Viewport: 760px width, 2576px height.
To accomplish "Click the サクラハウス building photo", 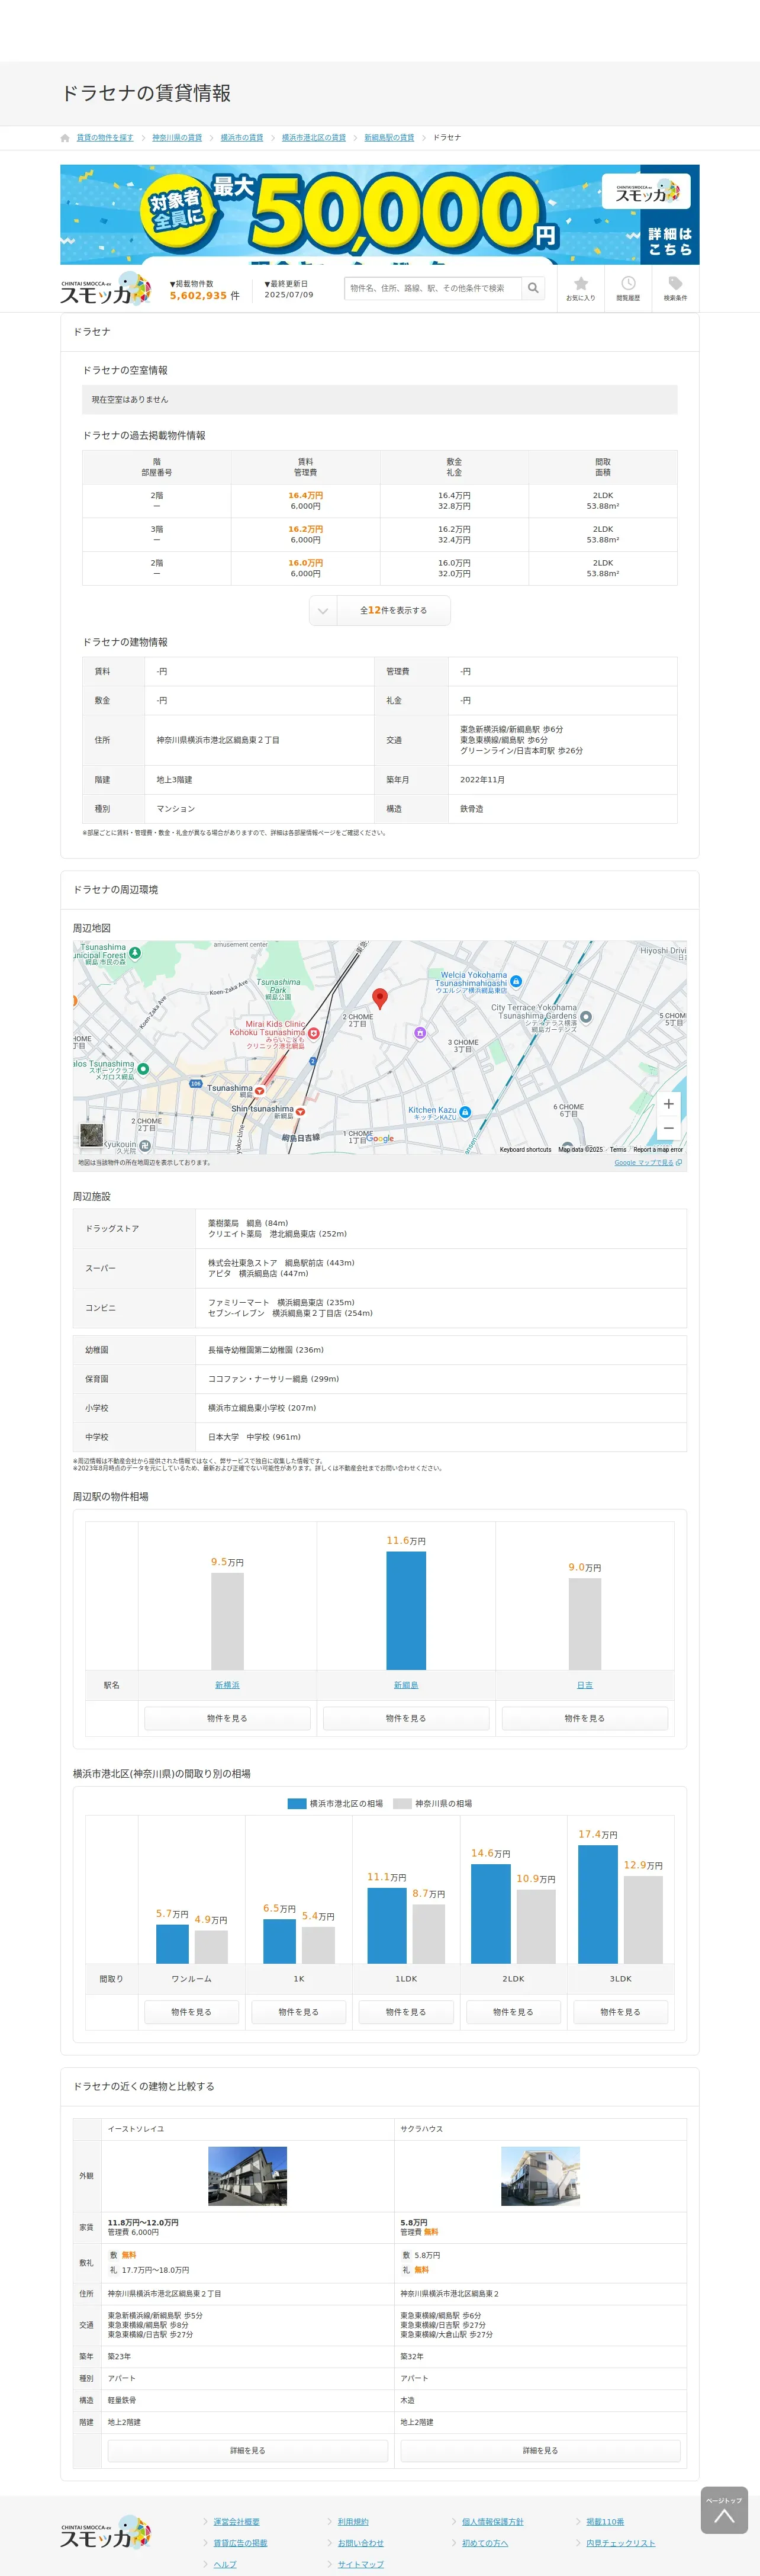I will (x=540, y=2176).
